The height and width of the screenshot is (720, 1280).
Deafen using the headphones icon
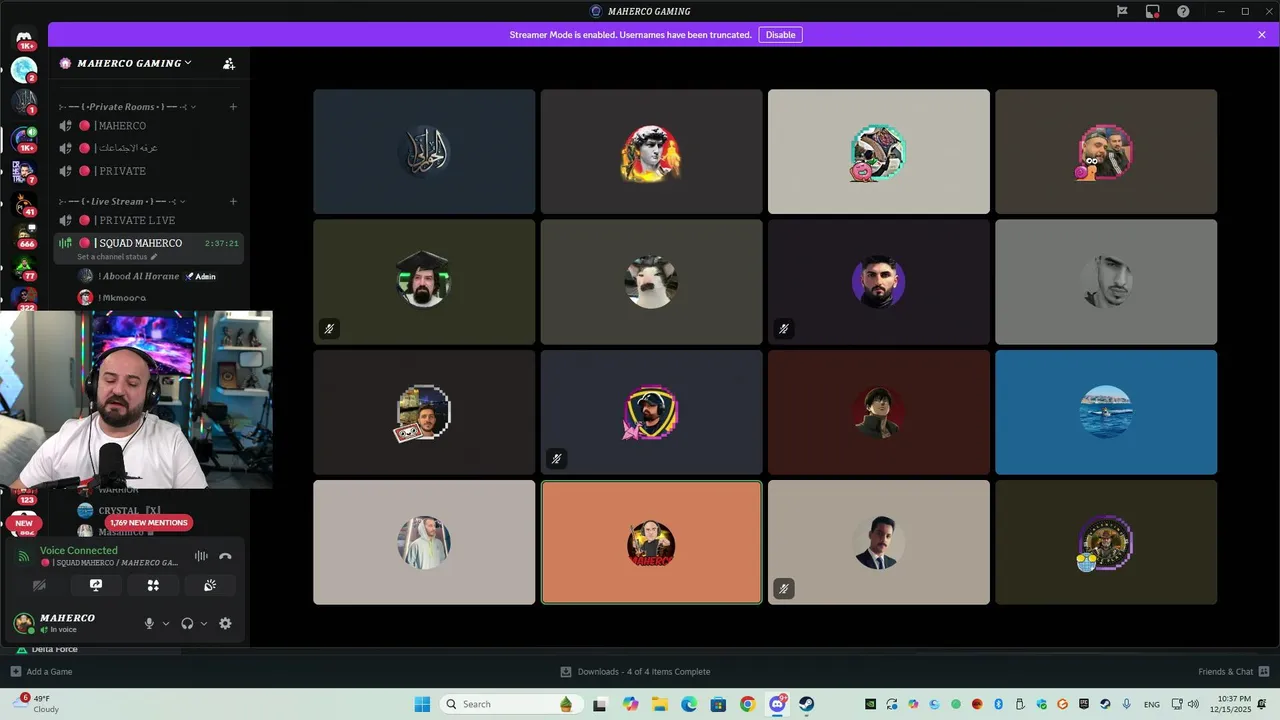pyautogui.click(x=187, y=623)
